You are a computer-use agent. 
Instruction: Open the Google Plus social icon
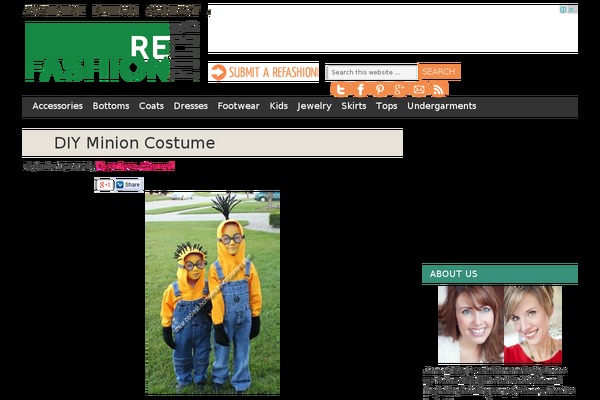click(x=399, y=90)
